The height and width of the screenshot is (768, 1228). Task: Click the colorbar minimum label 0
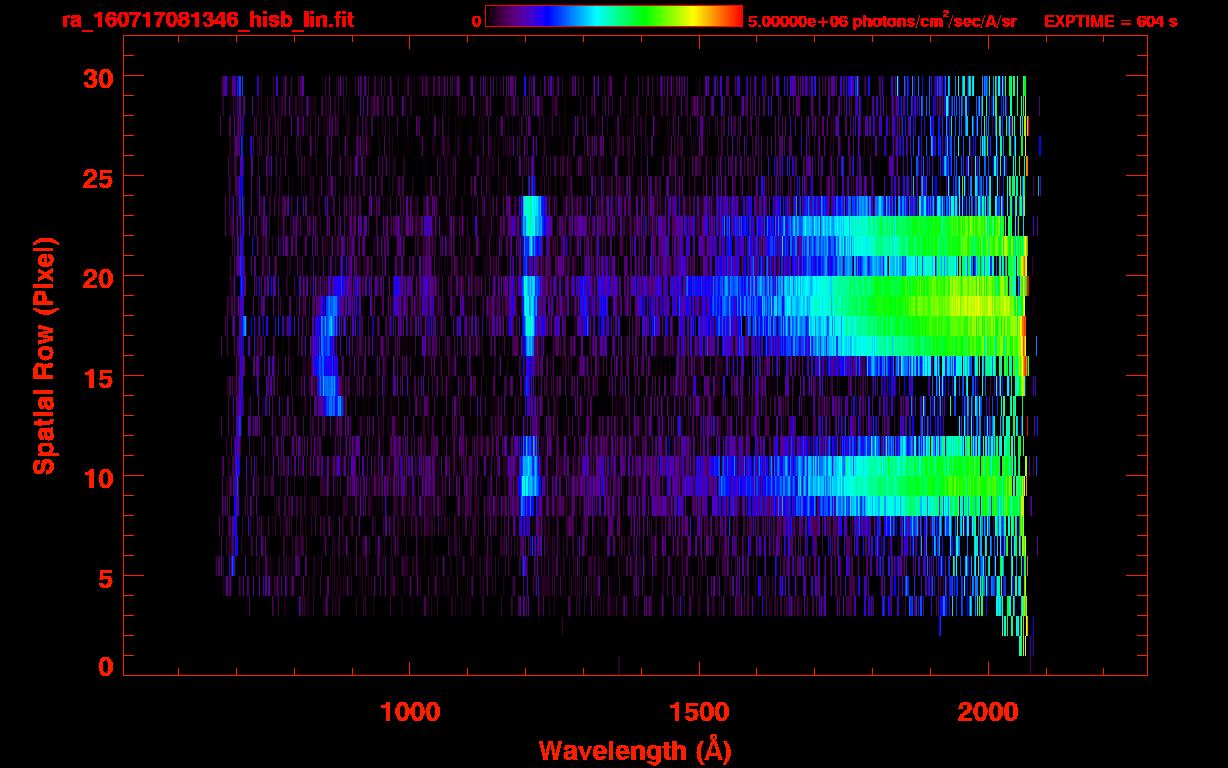(x=476, y=21)
